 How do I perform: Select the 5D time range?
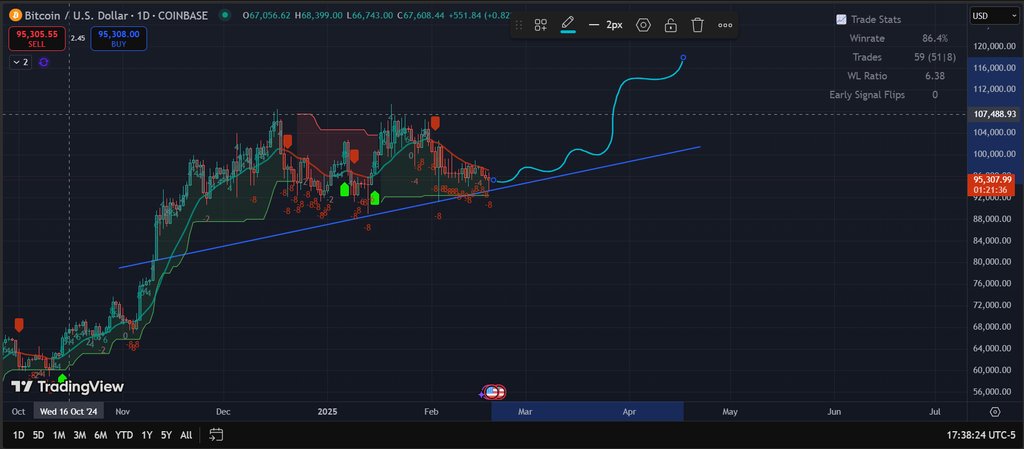click(39, 435)
